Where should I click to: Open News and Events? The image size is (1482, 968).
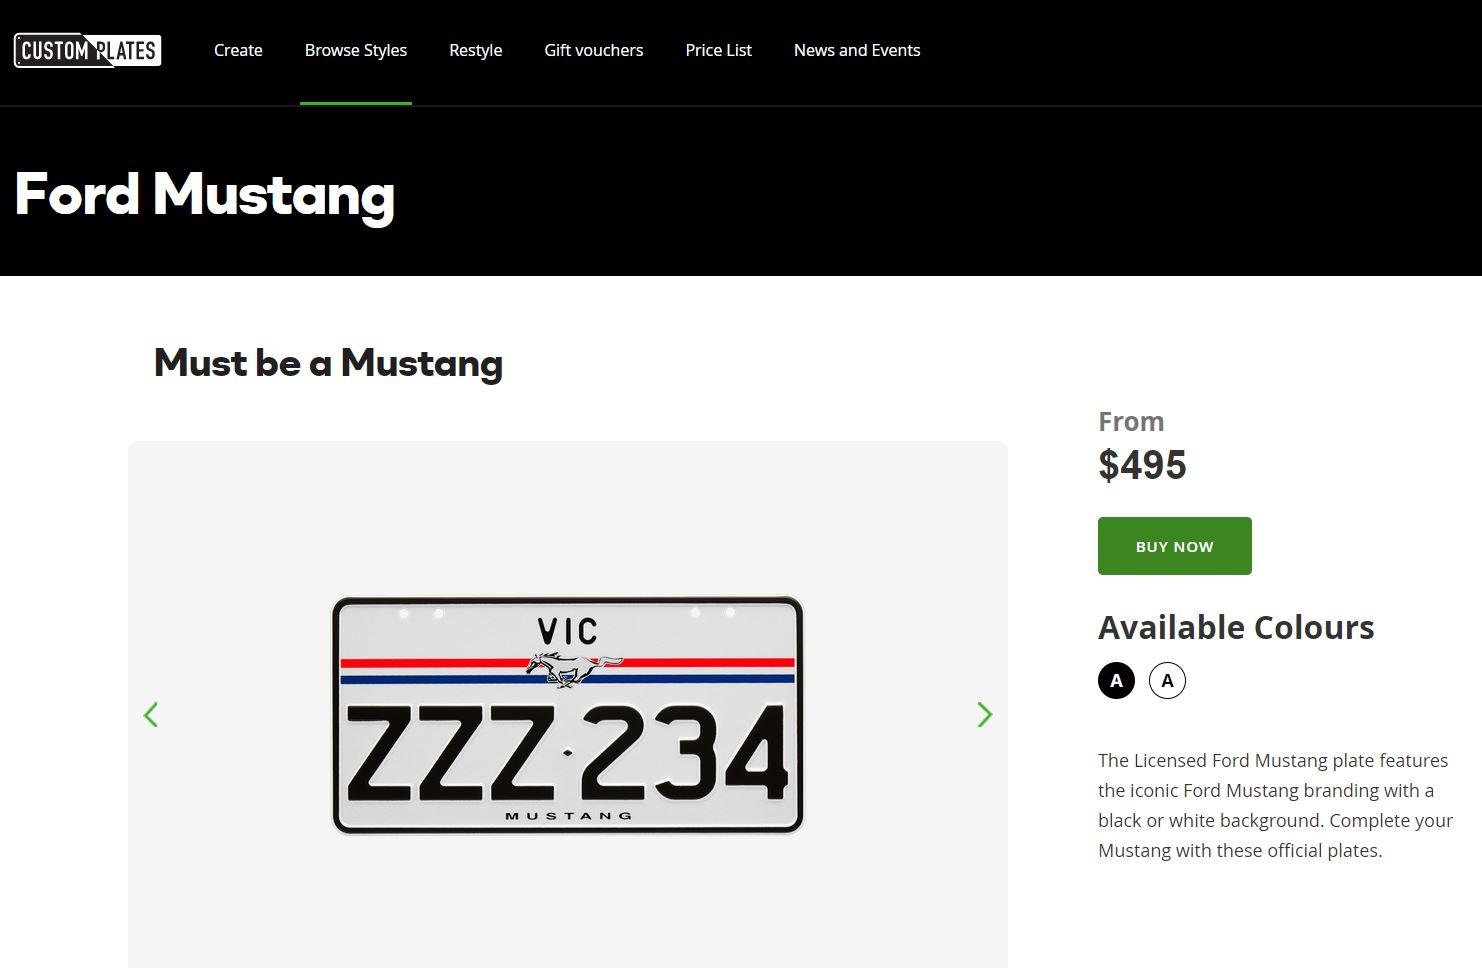[857, 50]
